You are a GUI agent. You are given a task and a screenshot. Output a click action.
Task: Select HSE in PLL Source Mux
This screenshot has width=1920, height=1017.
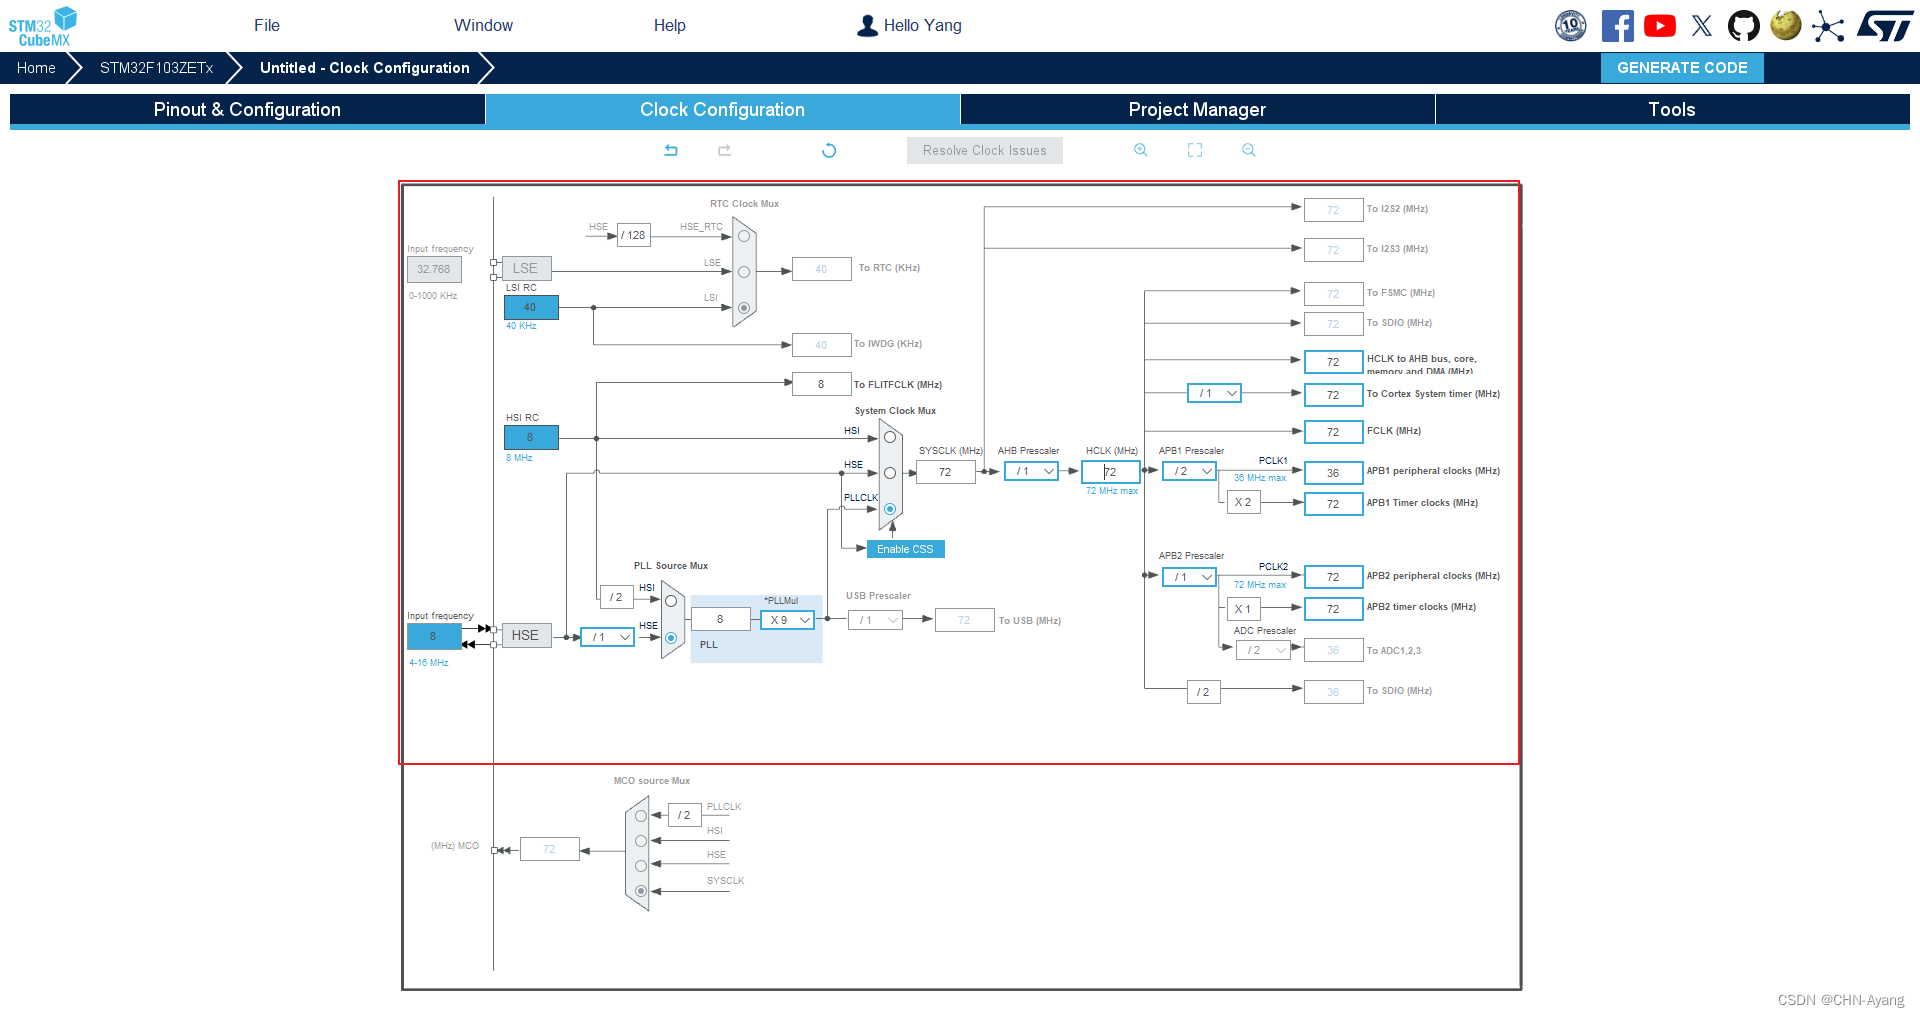[x=671, y=638]
